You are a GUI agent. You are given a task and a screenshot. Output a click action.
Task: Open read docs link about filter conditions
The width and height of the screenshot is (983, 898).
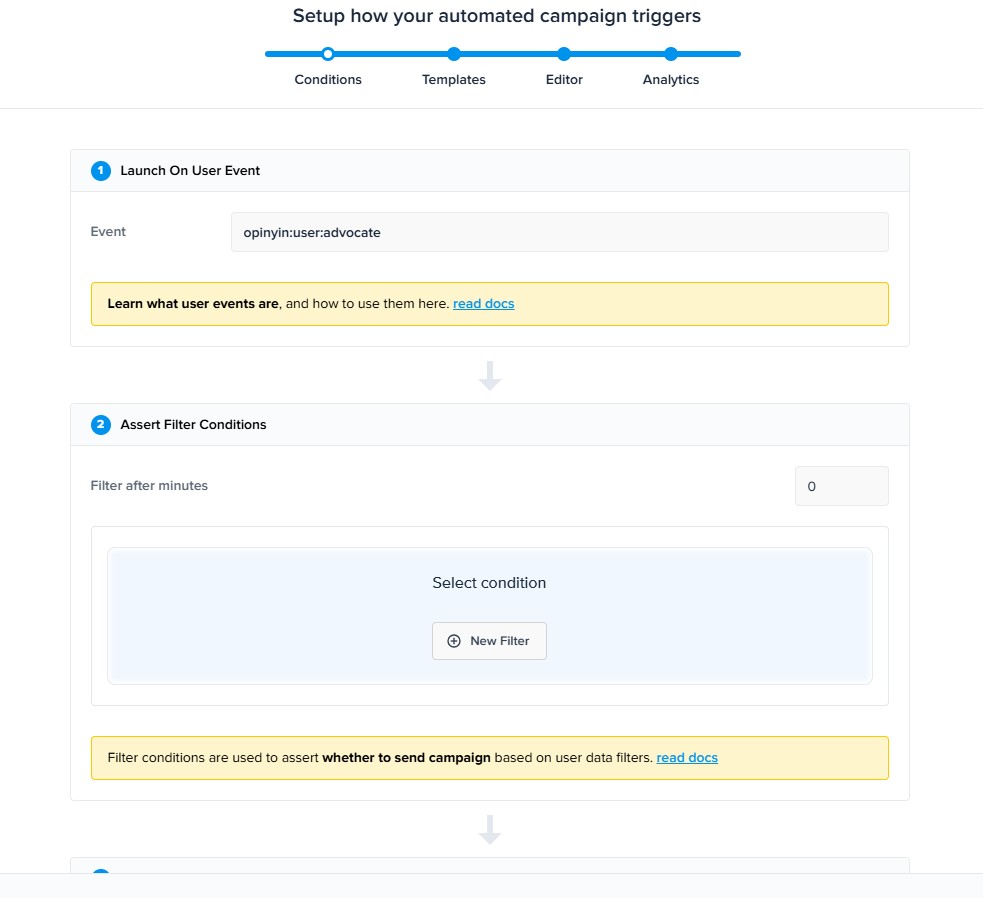tap(687, 758)
